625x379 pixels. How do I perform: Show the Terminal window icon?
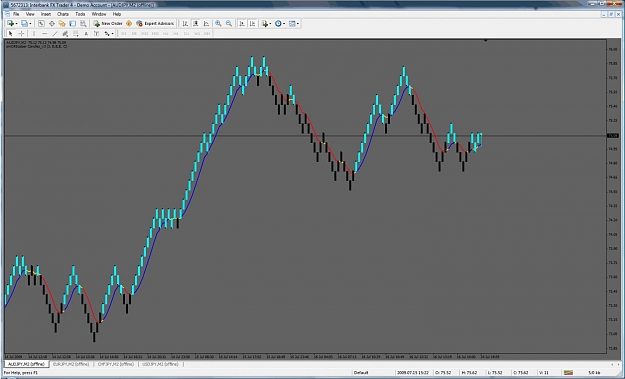pos(72,24)
